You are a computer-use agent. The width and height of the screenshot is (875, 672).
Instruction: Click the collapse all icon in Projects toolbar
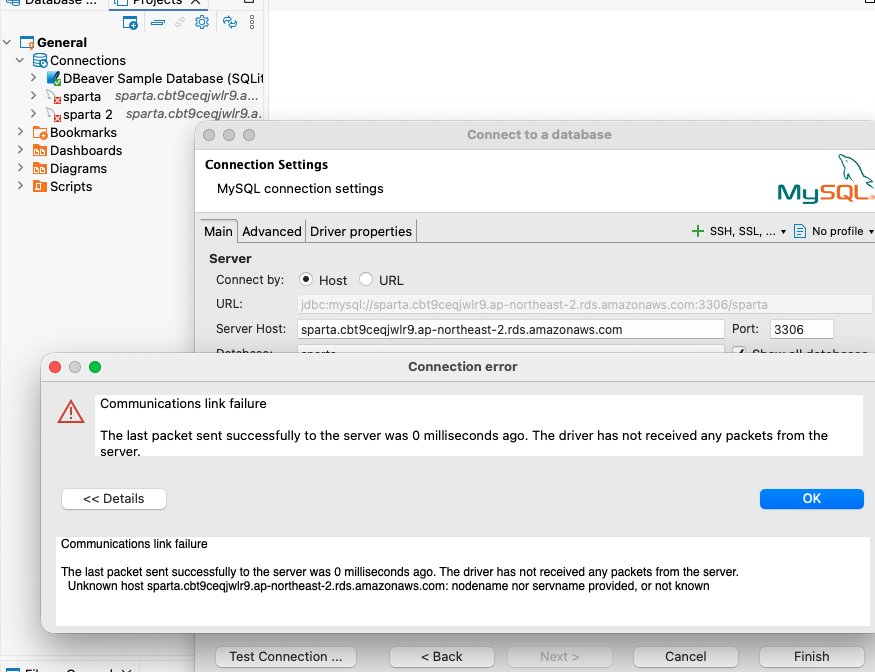click(x=158, y=23)
